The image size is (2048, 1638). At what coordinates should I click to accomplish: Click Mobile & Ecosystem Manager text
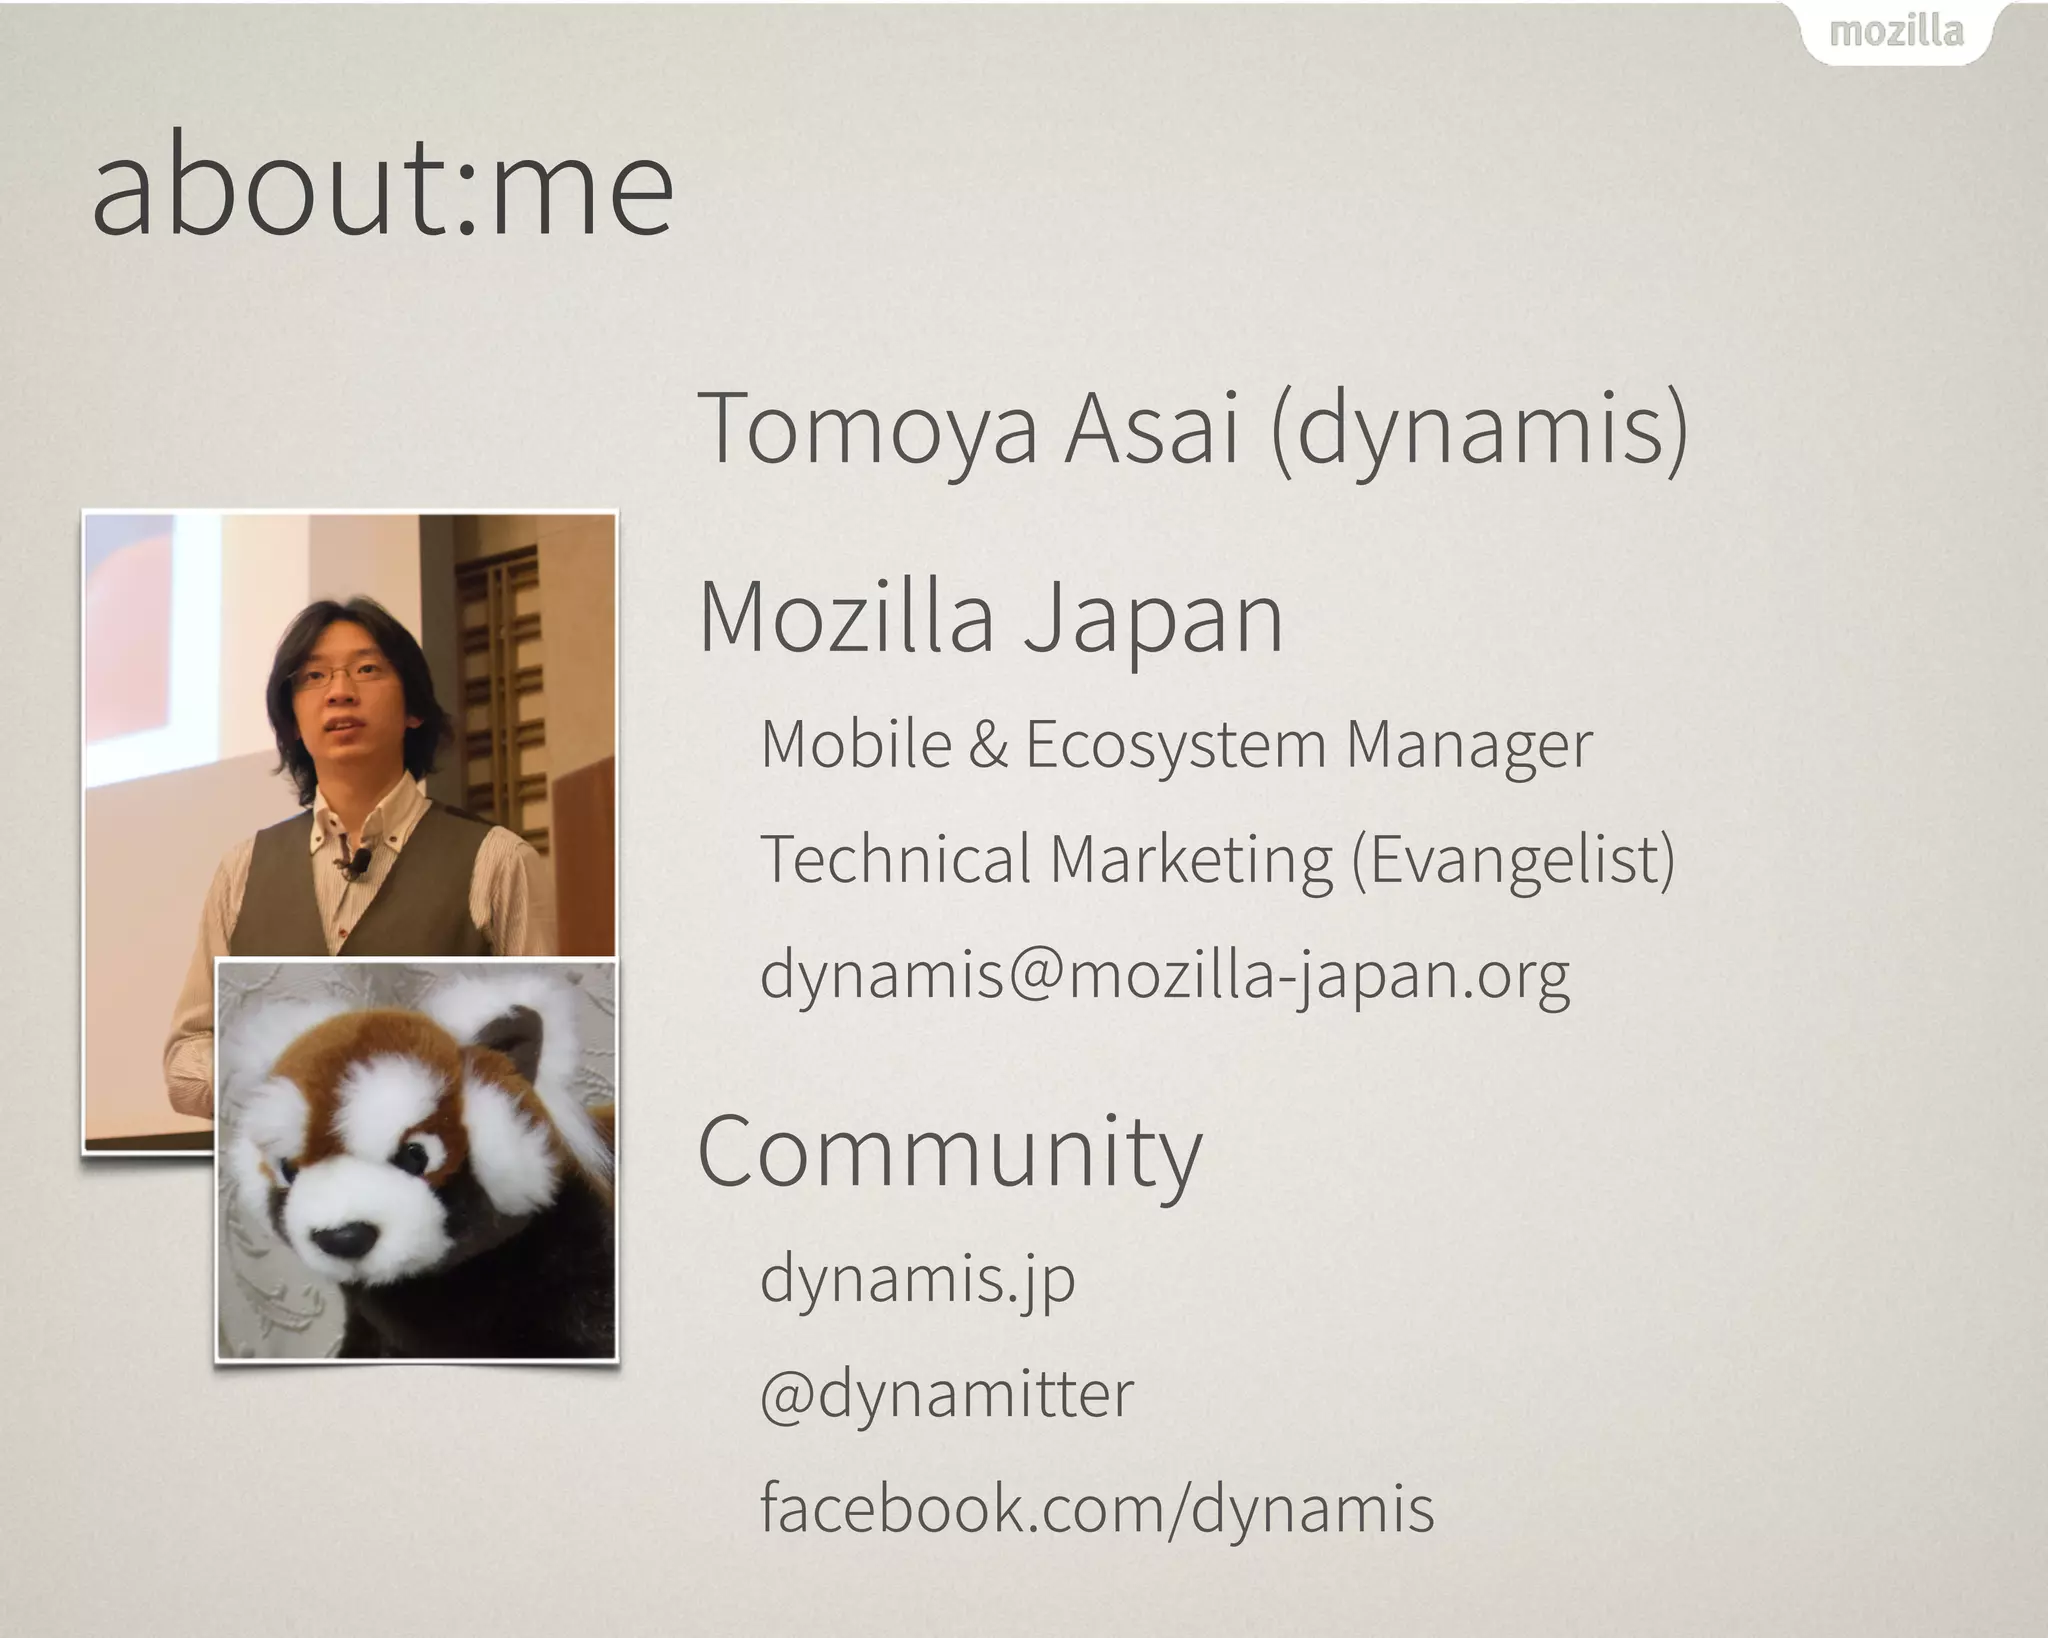coord(1176,745)
